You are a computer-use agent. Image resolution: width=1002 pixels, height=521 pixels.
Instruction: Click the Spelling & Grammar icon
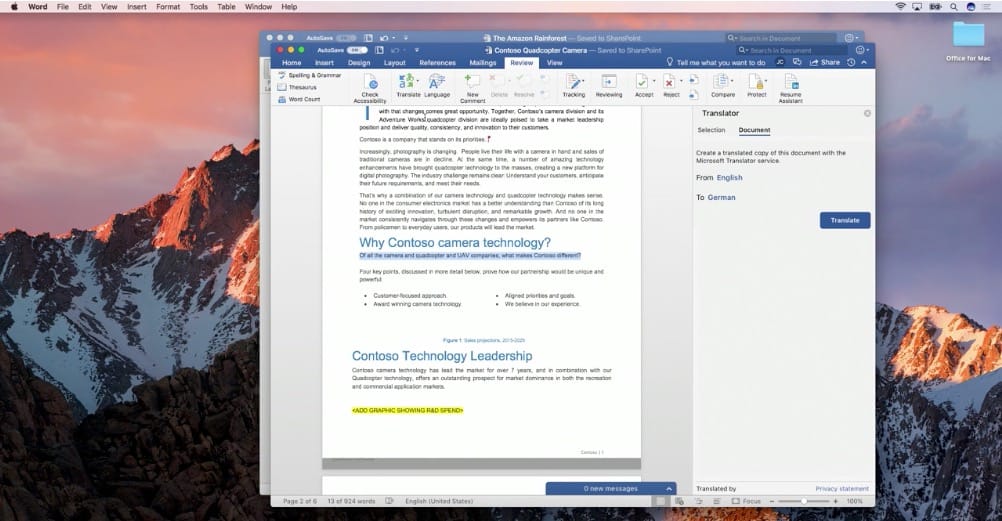(282, 75)
